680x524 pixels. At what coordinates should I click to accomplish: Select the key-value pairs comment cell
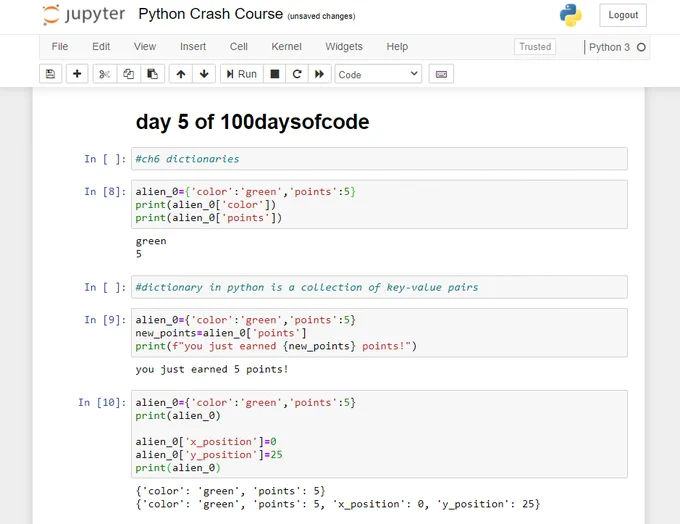(x=379, y=287)
